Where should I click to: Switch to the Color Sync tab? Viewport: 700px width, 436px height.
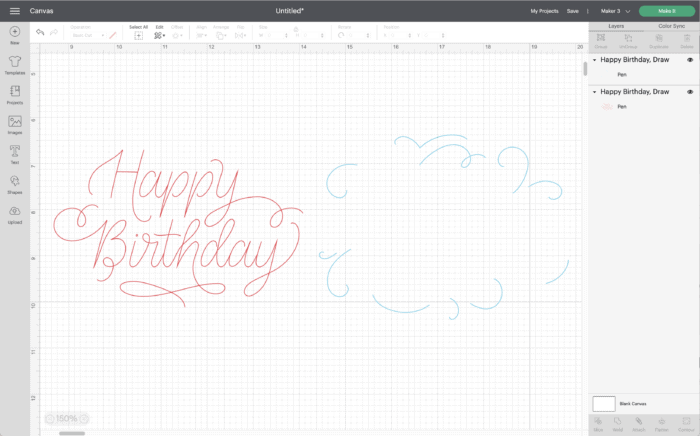pos(671,25)
